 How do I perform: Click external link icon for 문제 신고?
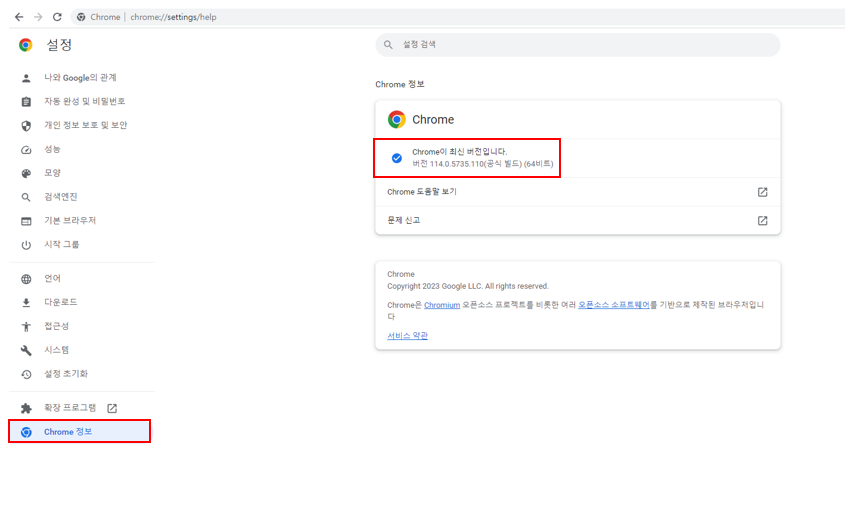click(763, 220)
